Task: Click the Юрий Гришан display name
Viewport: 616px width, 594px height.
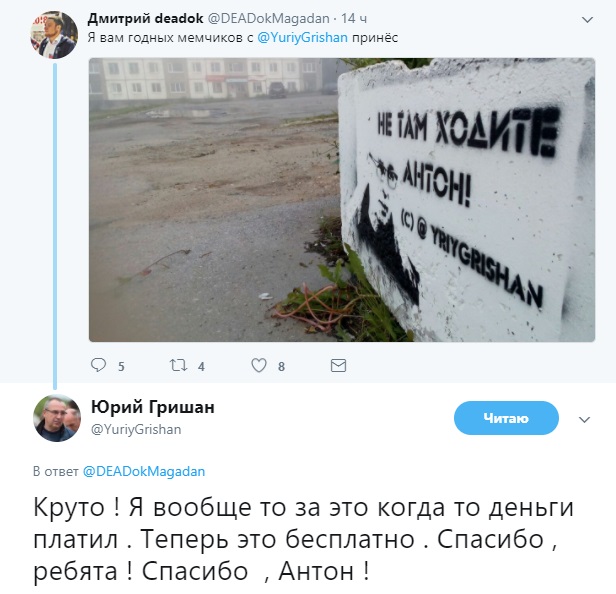Action: click(x=153, y=407)
